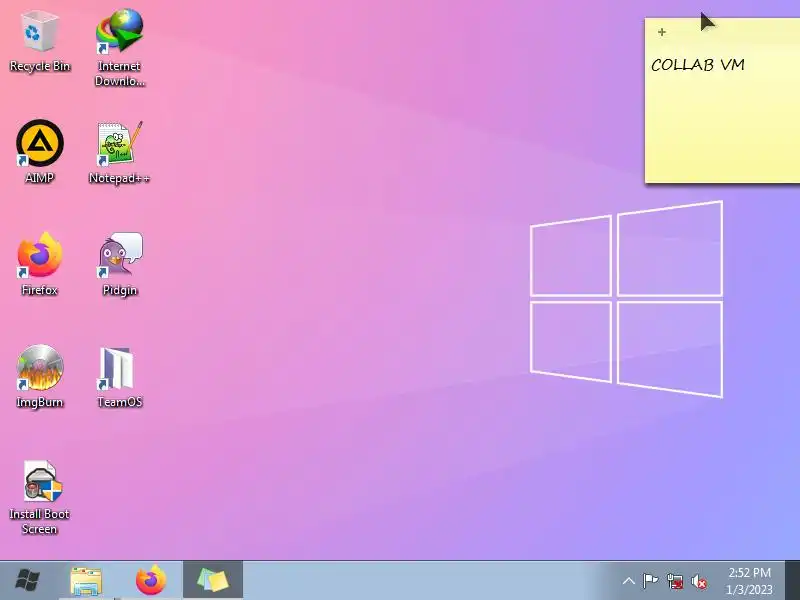
Task: Add a new sticky note
Action: 662,32
